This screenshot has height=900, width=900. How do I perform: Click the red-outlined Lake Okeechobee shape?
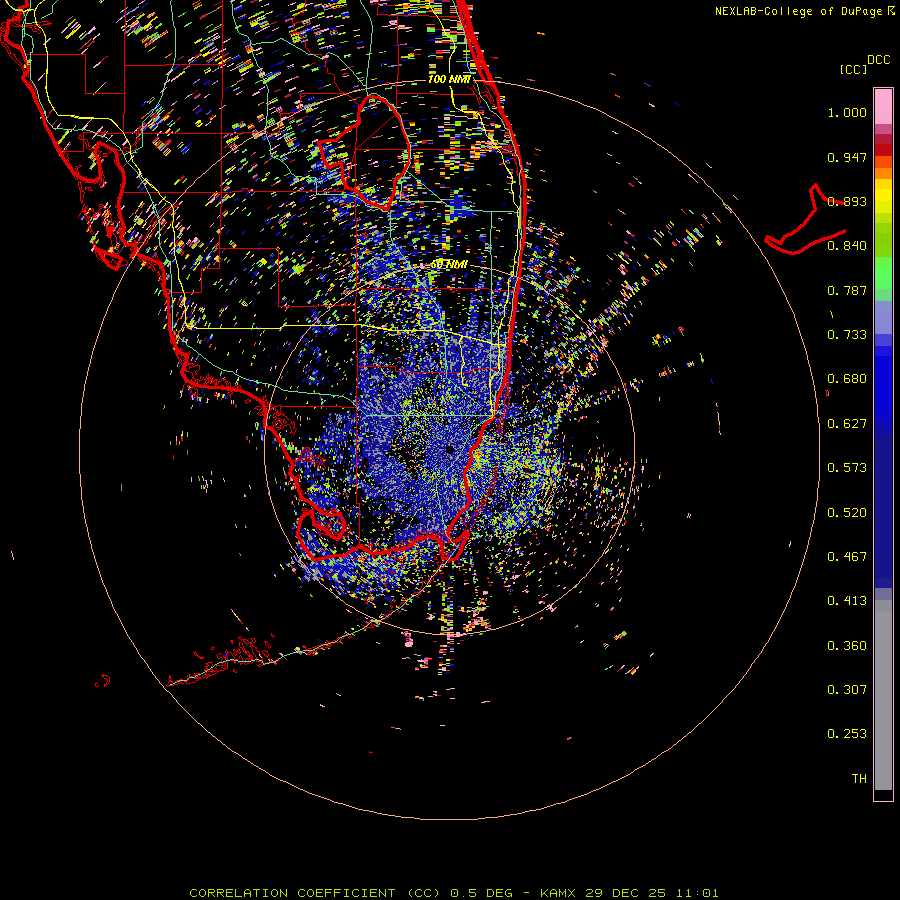364,152
